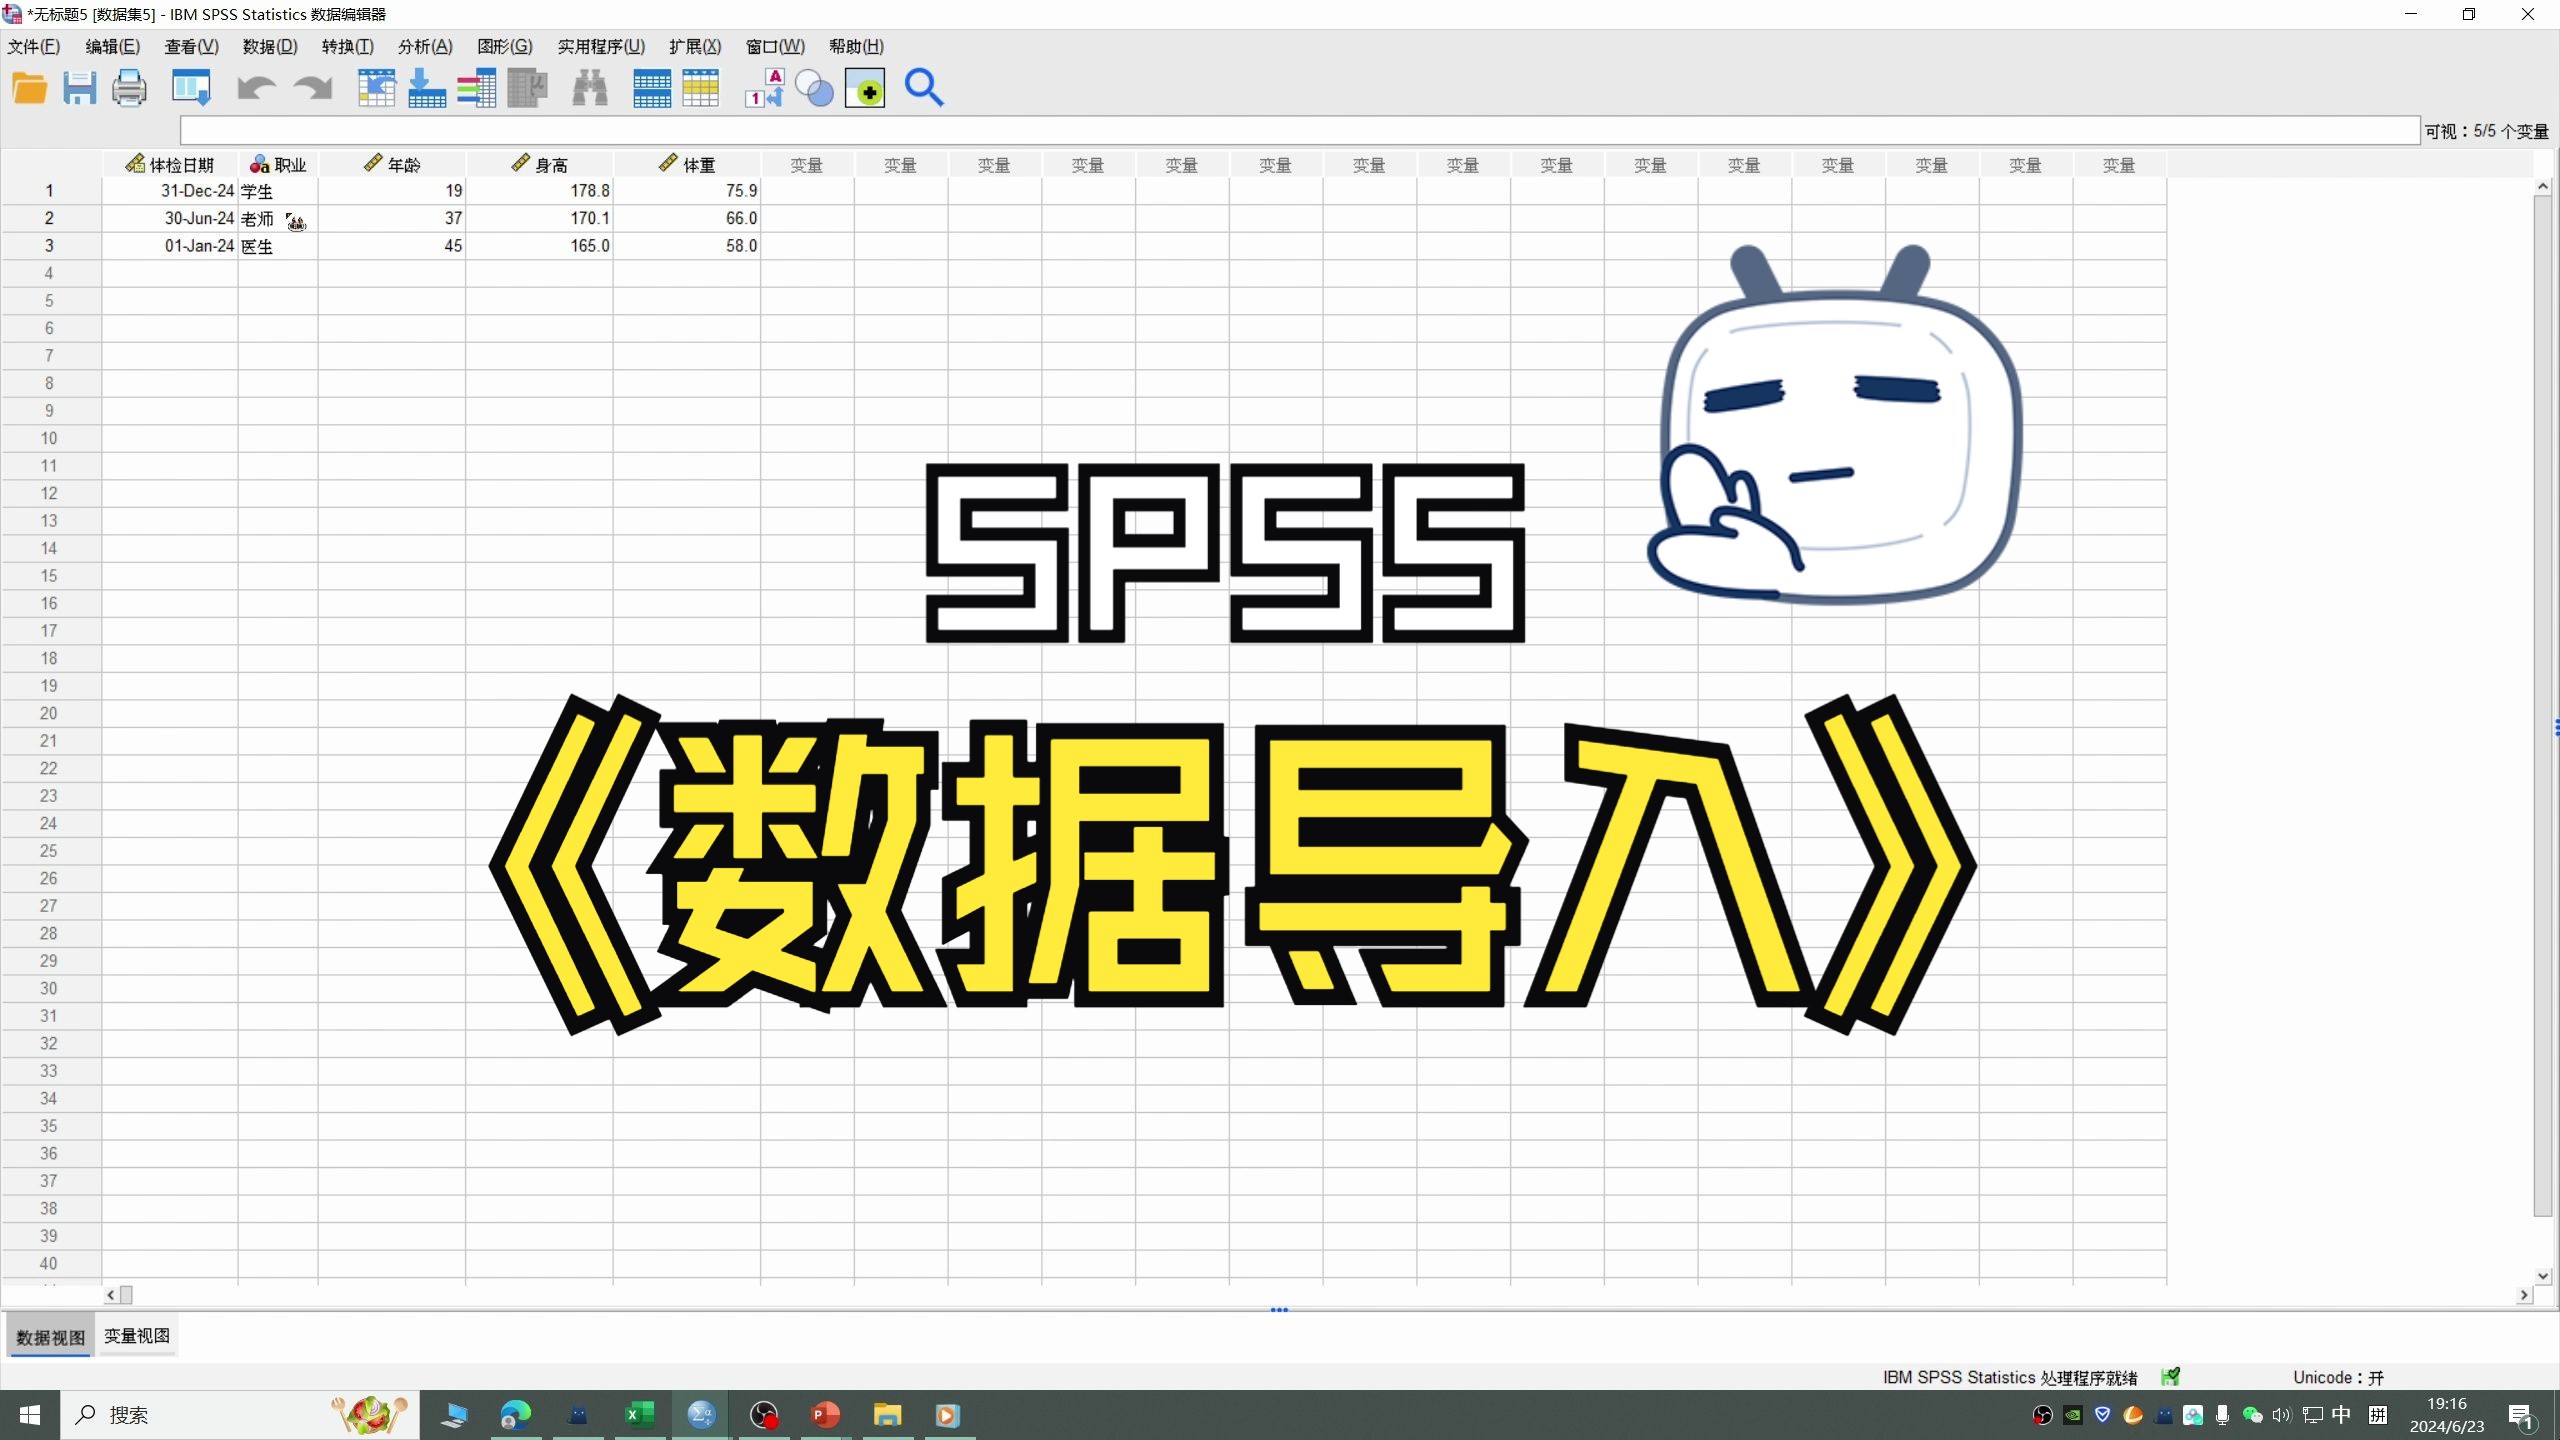Open a data file with folder icon
The height and width of the screenshot is (1440, 2560).
click(x=30, y=89)
